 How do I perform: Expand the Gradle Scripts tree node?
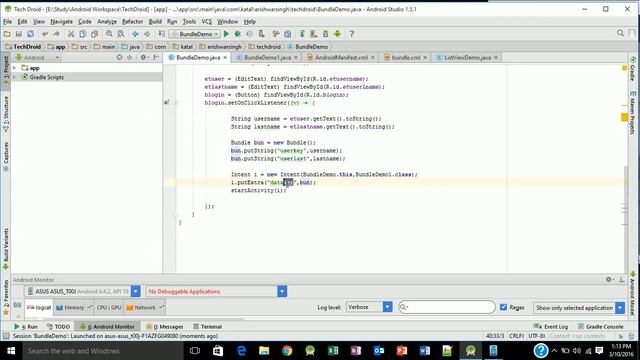coord(15,77)
